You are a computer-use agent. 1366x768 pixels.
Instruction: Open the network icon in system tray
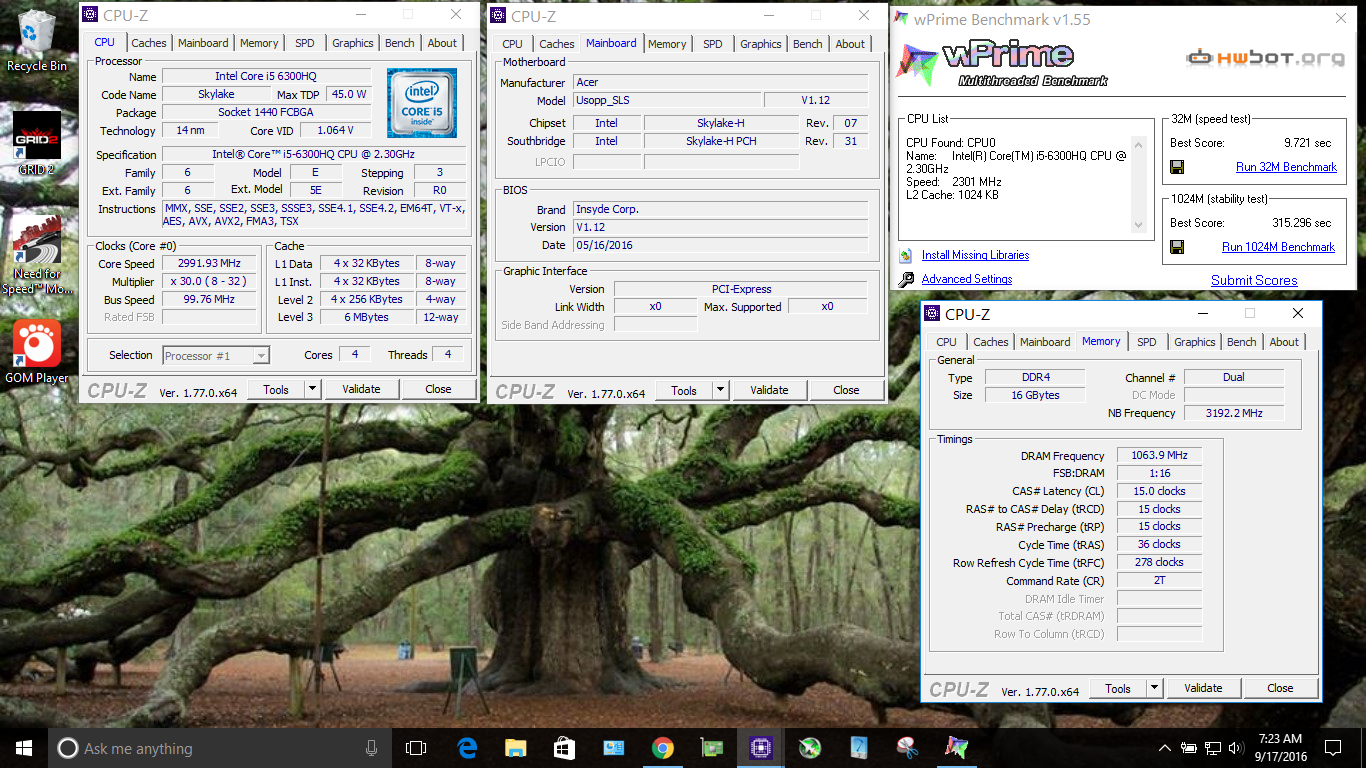point(1212,748)
